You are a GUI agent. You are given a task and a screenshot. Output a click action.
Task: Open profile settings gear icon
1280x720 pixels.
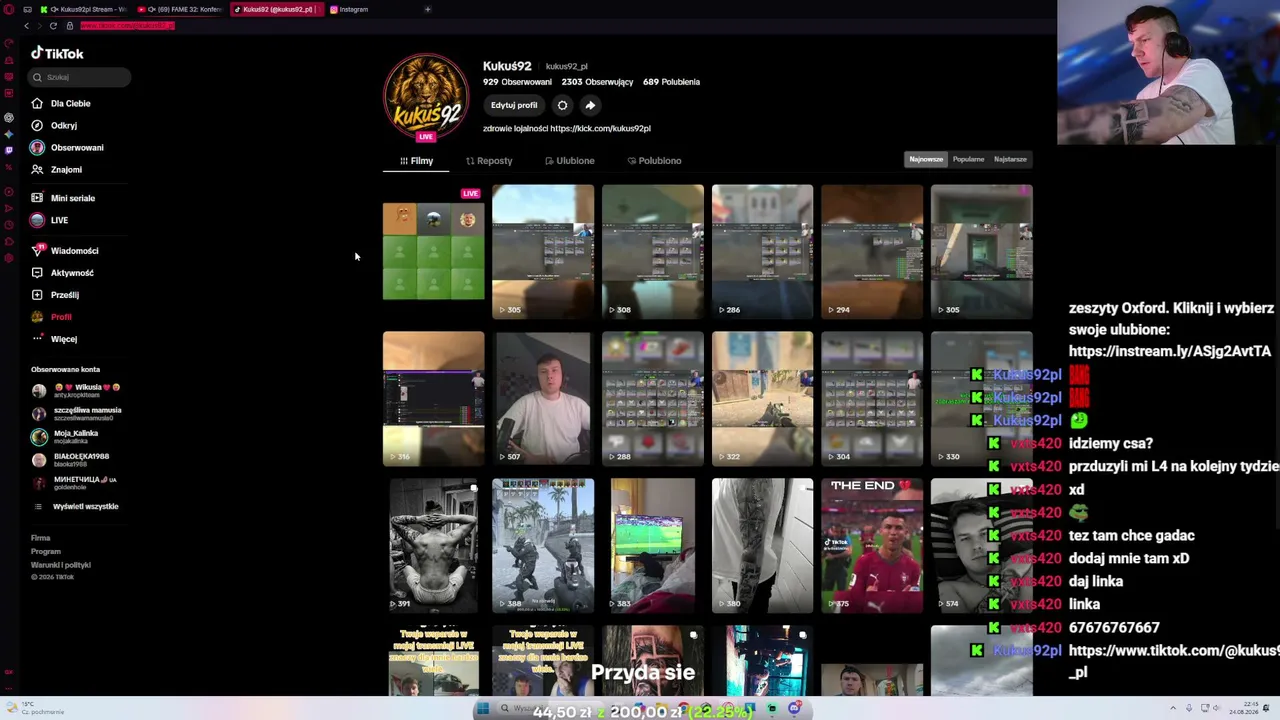point(562,105)
